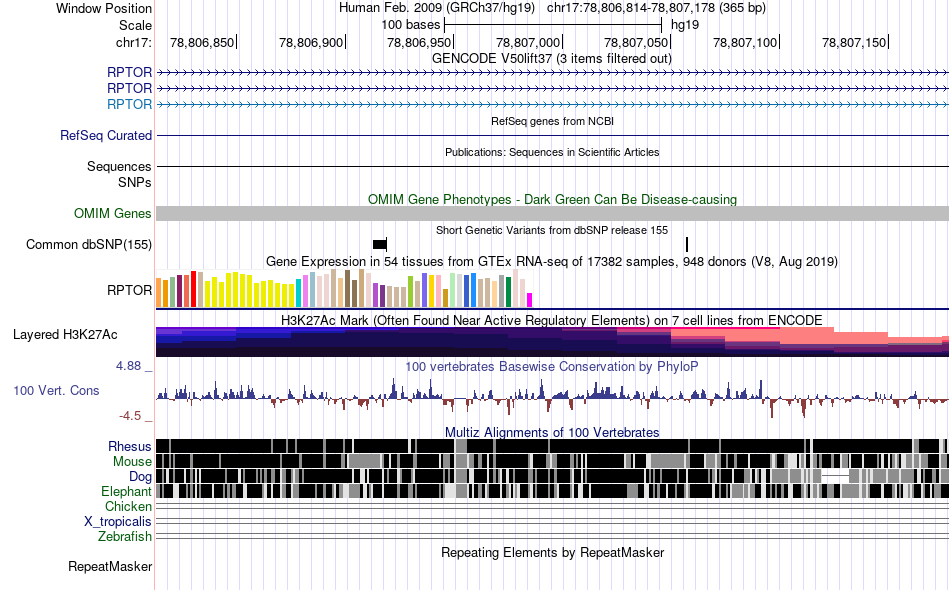Open Multiz Alignments of 100 Vertebrates title
This screenshot has width=950, height=590.
click(552, 433)
